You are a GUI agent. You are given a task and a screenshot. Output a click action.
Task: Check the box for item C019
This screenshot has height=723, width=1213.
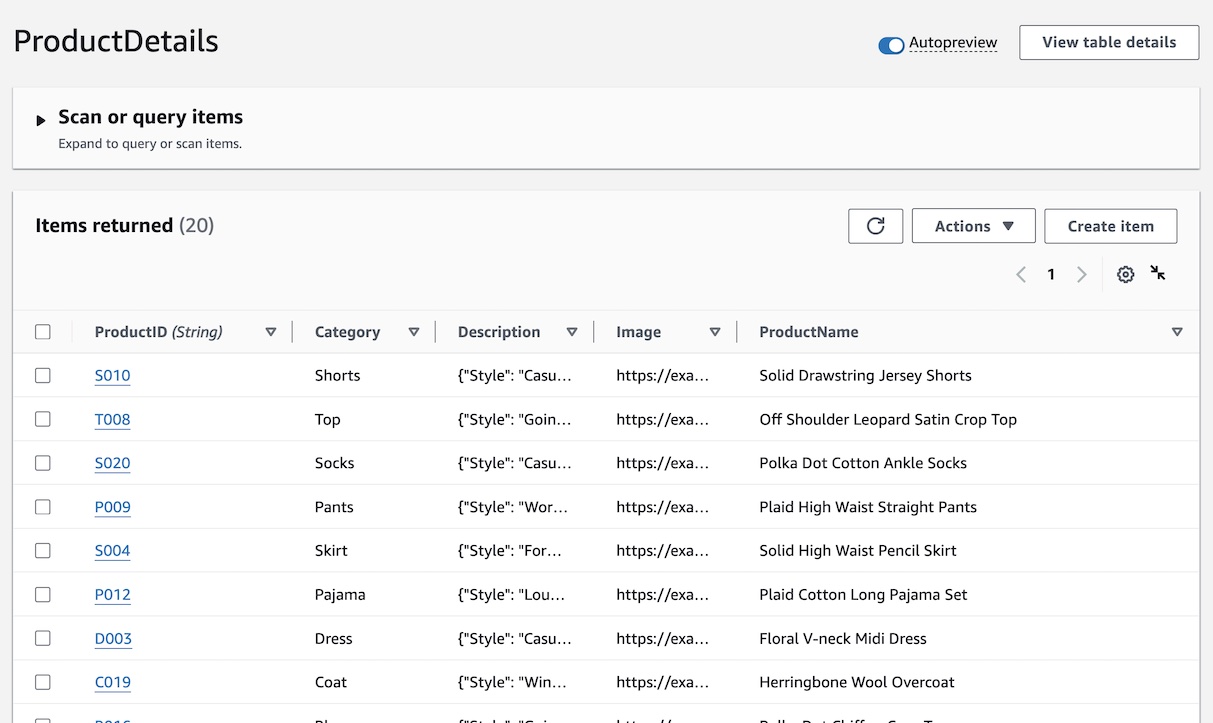(x=43, y=682)
